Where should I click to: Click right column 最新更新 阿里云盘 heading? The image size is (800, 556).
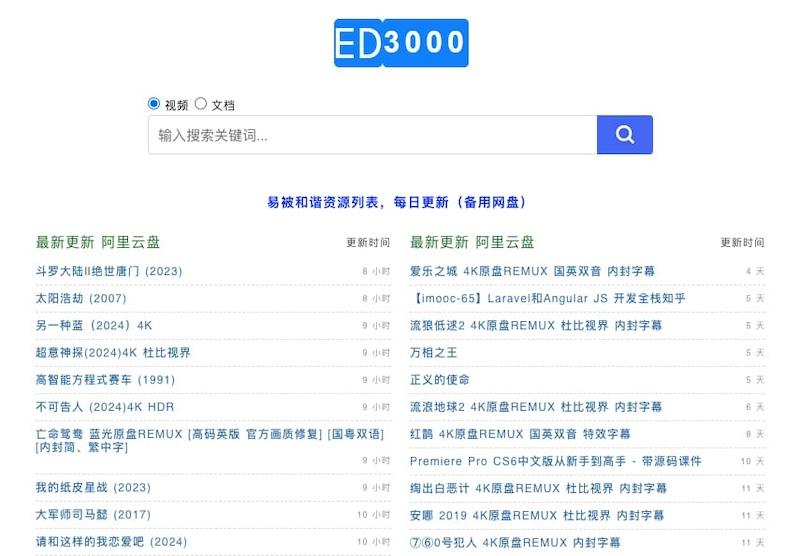tap(472, 242)
